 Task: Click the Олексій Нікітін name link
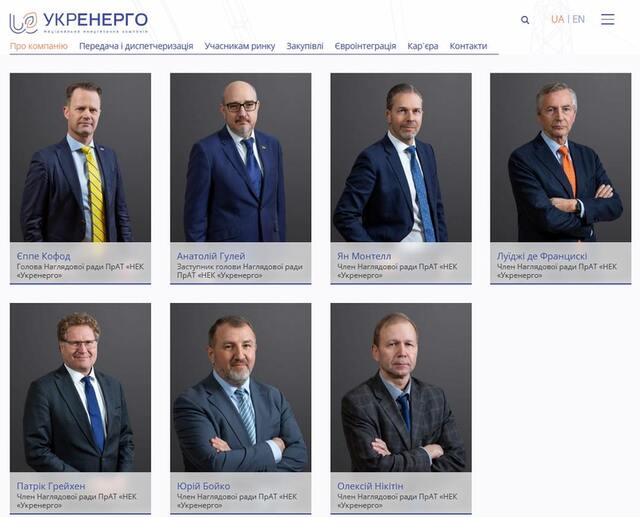(x=370, y=486)
